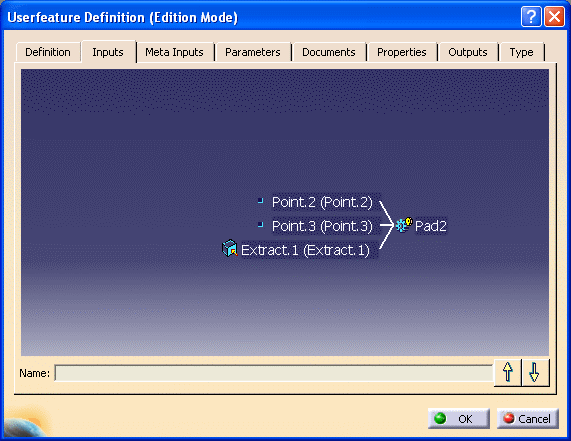Click the green light on OK button
The image size is (571, 441).
pos(440,418)
